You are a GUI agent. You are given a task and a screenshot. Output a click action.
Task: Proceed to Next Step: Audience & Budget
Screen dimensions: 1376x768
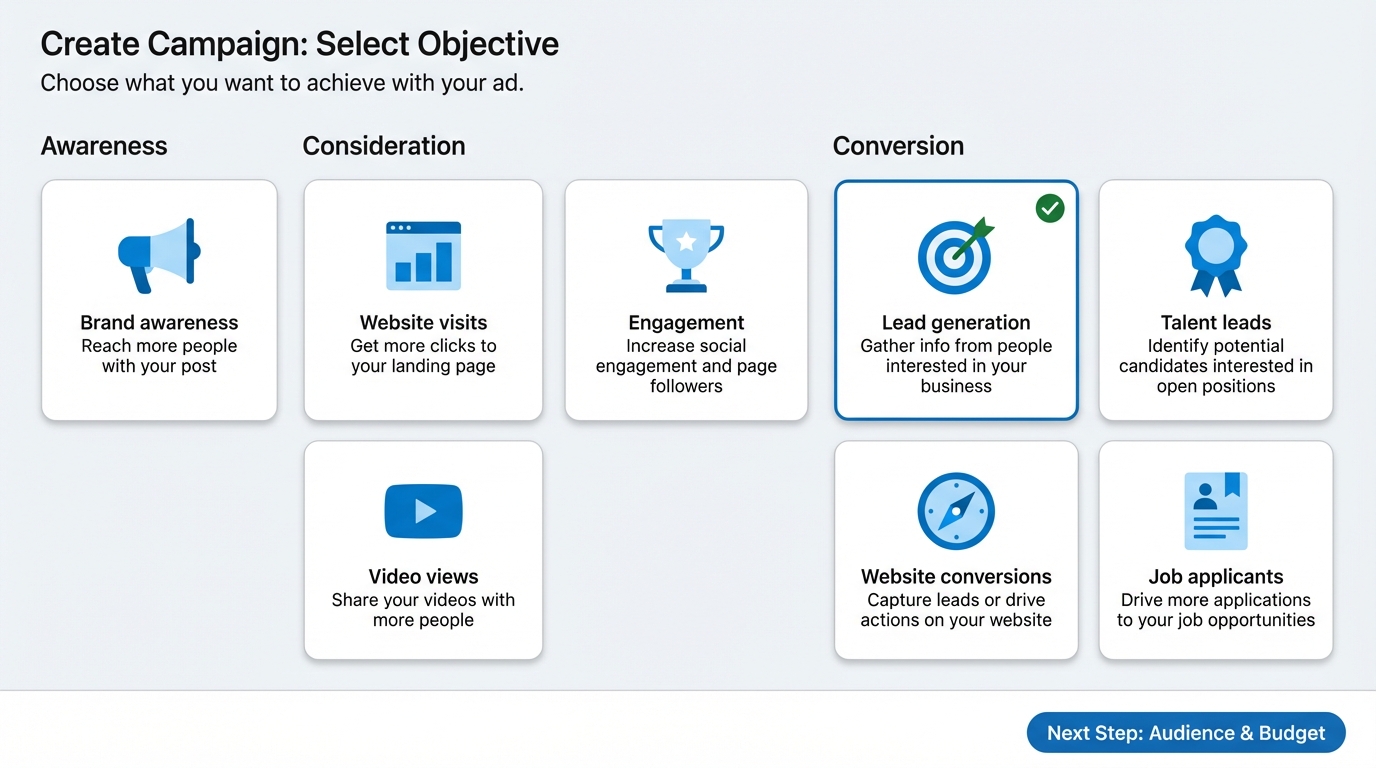pos(1186,733)
